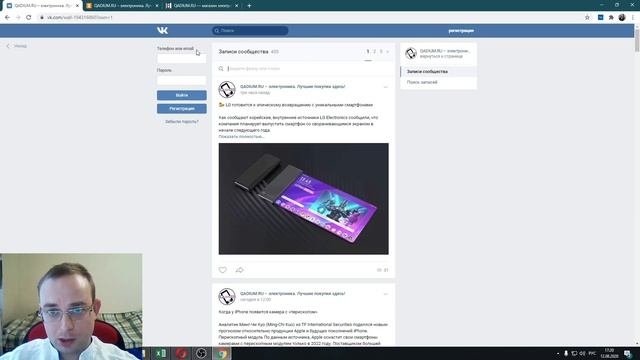The image size is (640, 360).
Task: Open the rollable smartphone post image
Action: click(304, 199)
